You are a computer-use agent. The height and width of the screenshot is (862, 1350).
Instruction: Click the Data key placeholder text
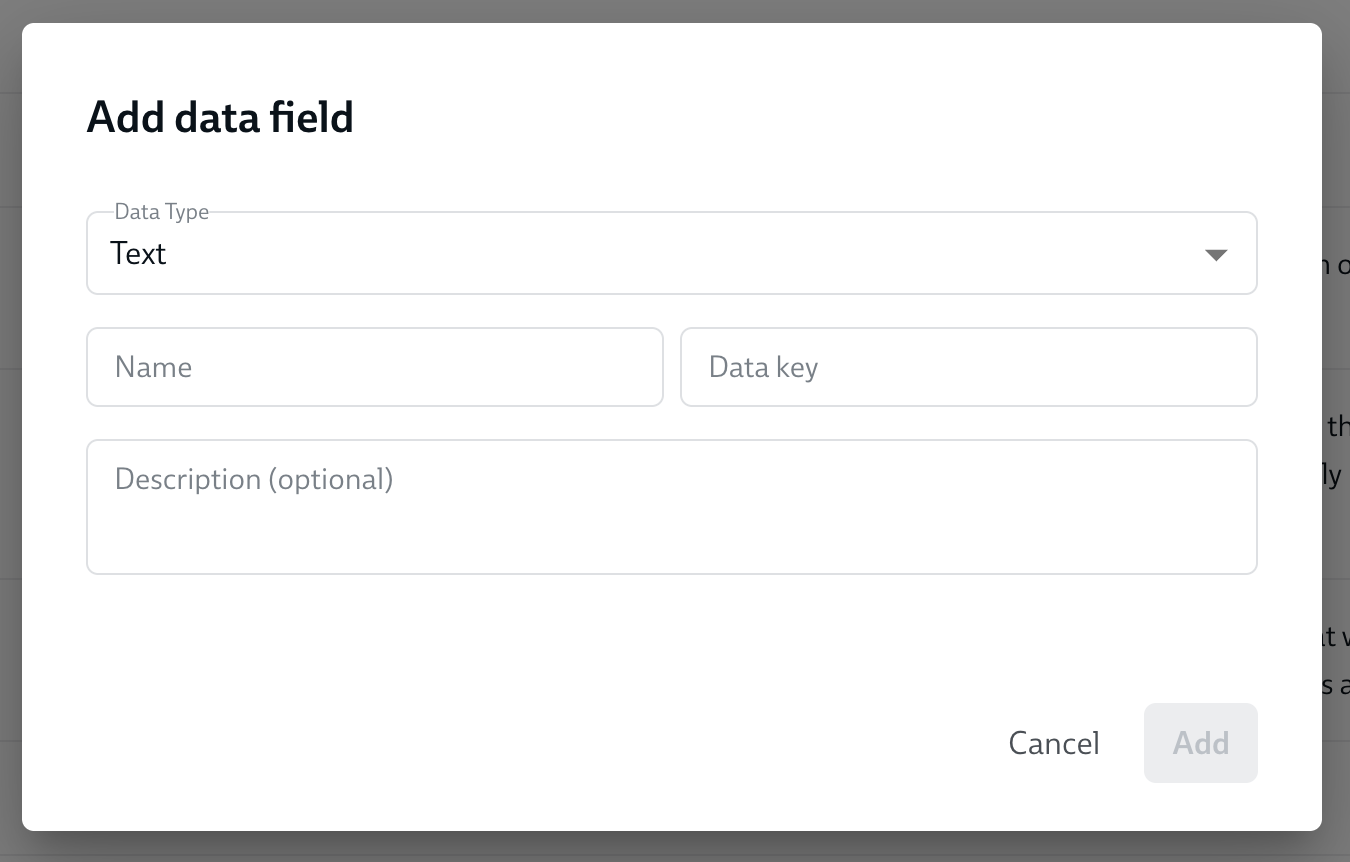tap(763, 367)
